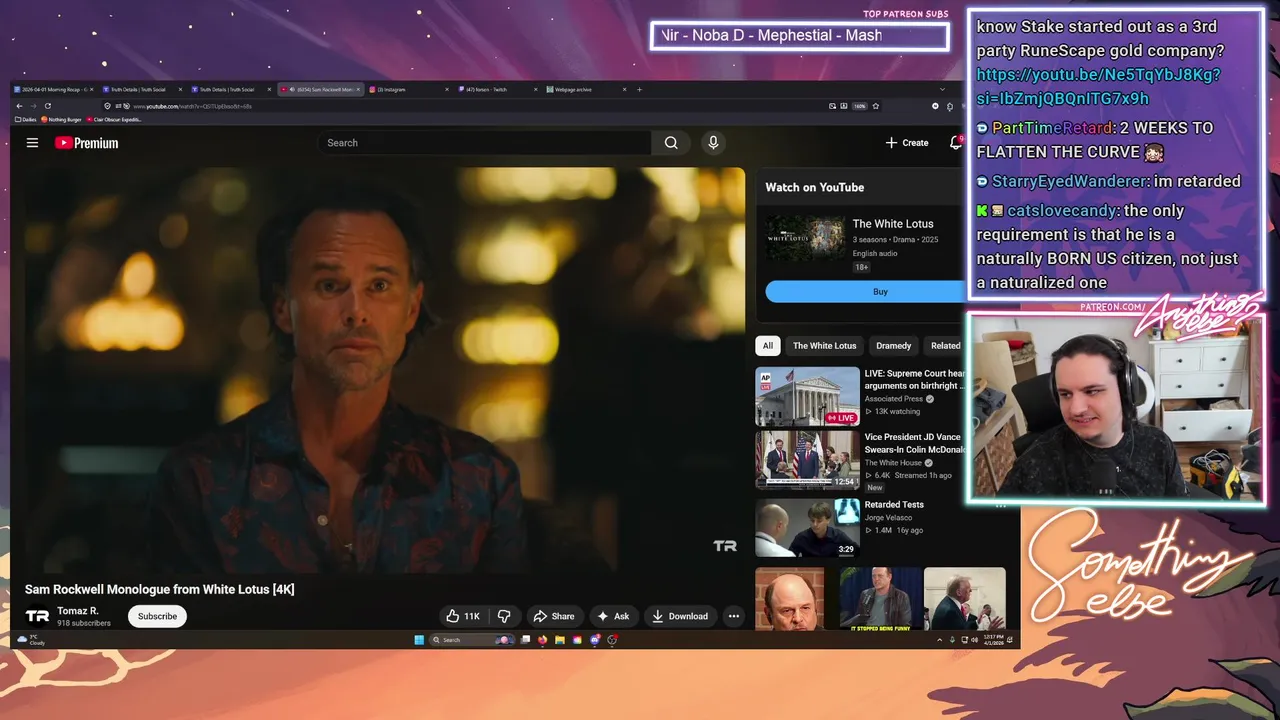This screenshot has width=1280, height=720.
Task: Open the Create upload menu
Action: click(907, 143)
